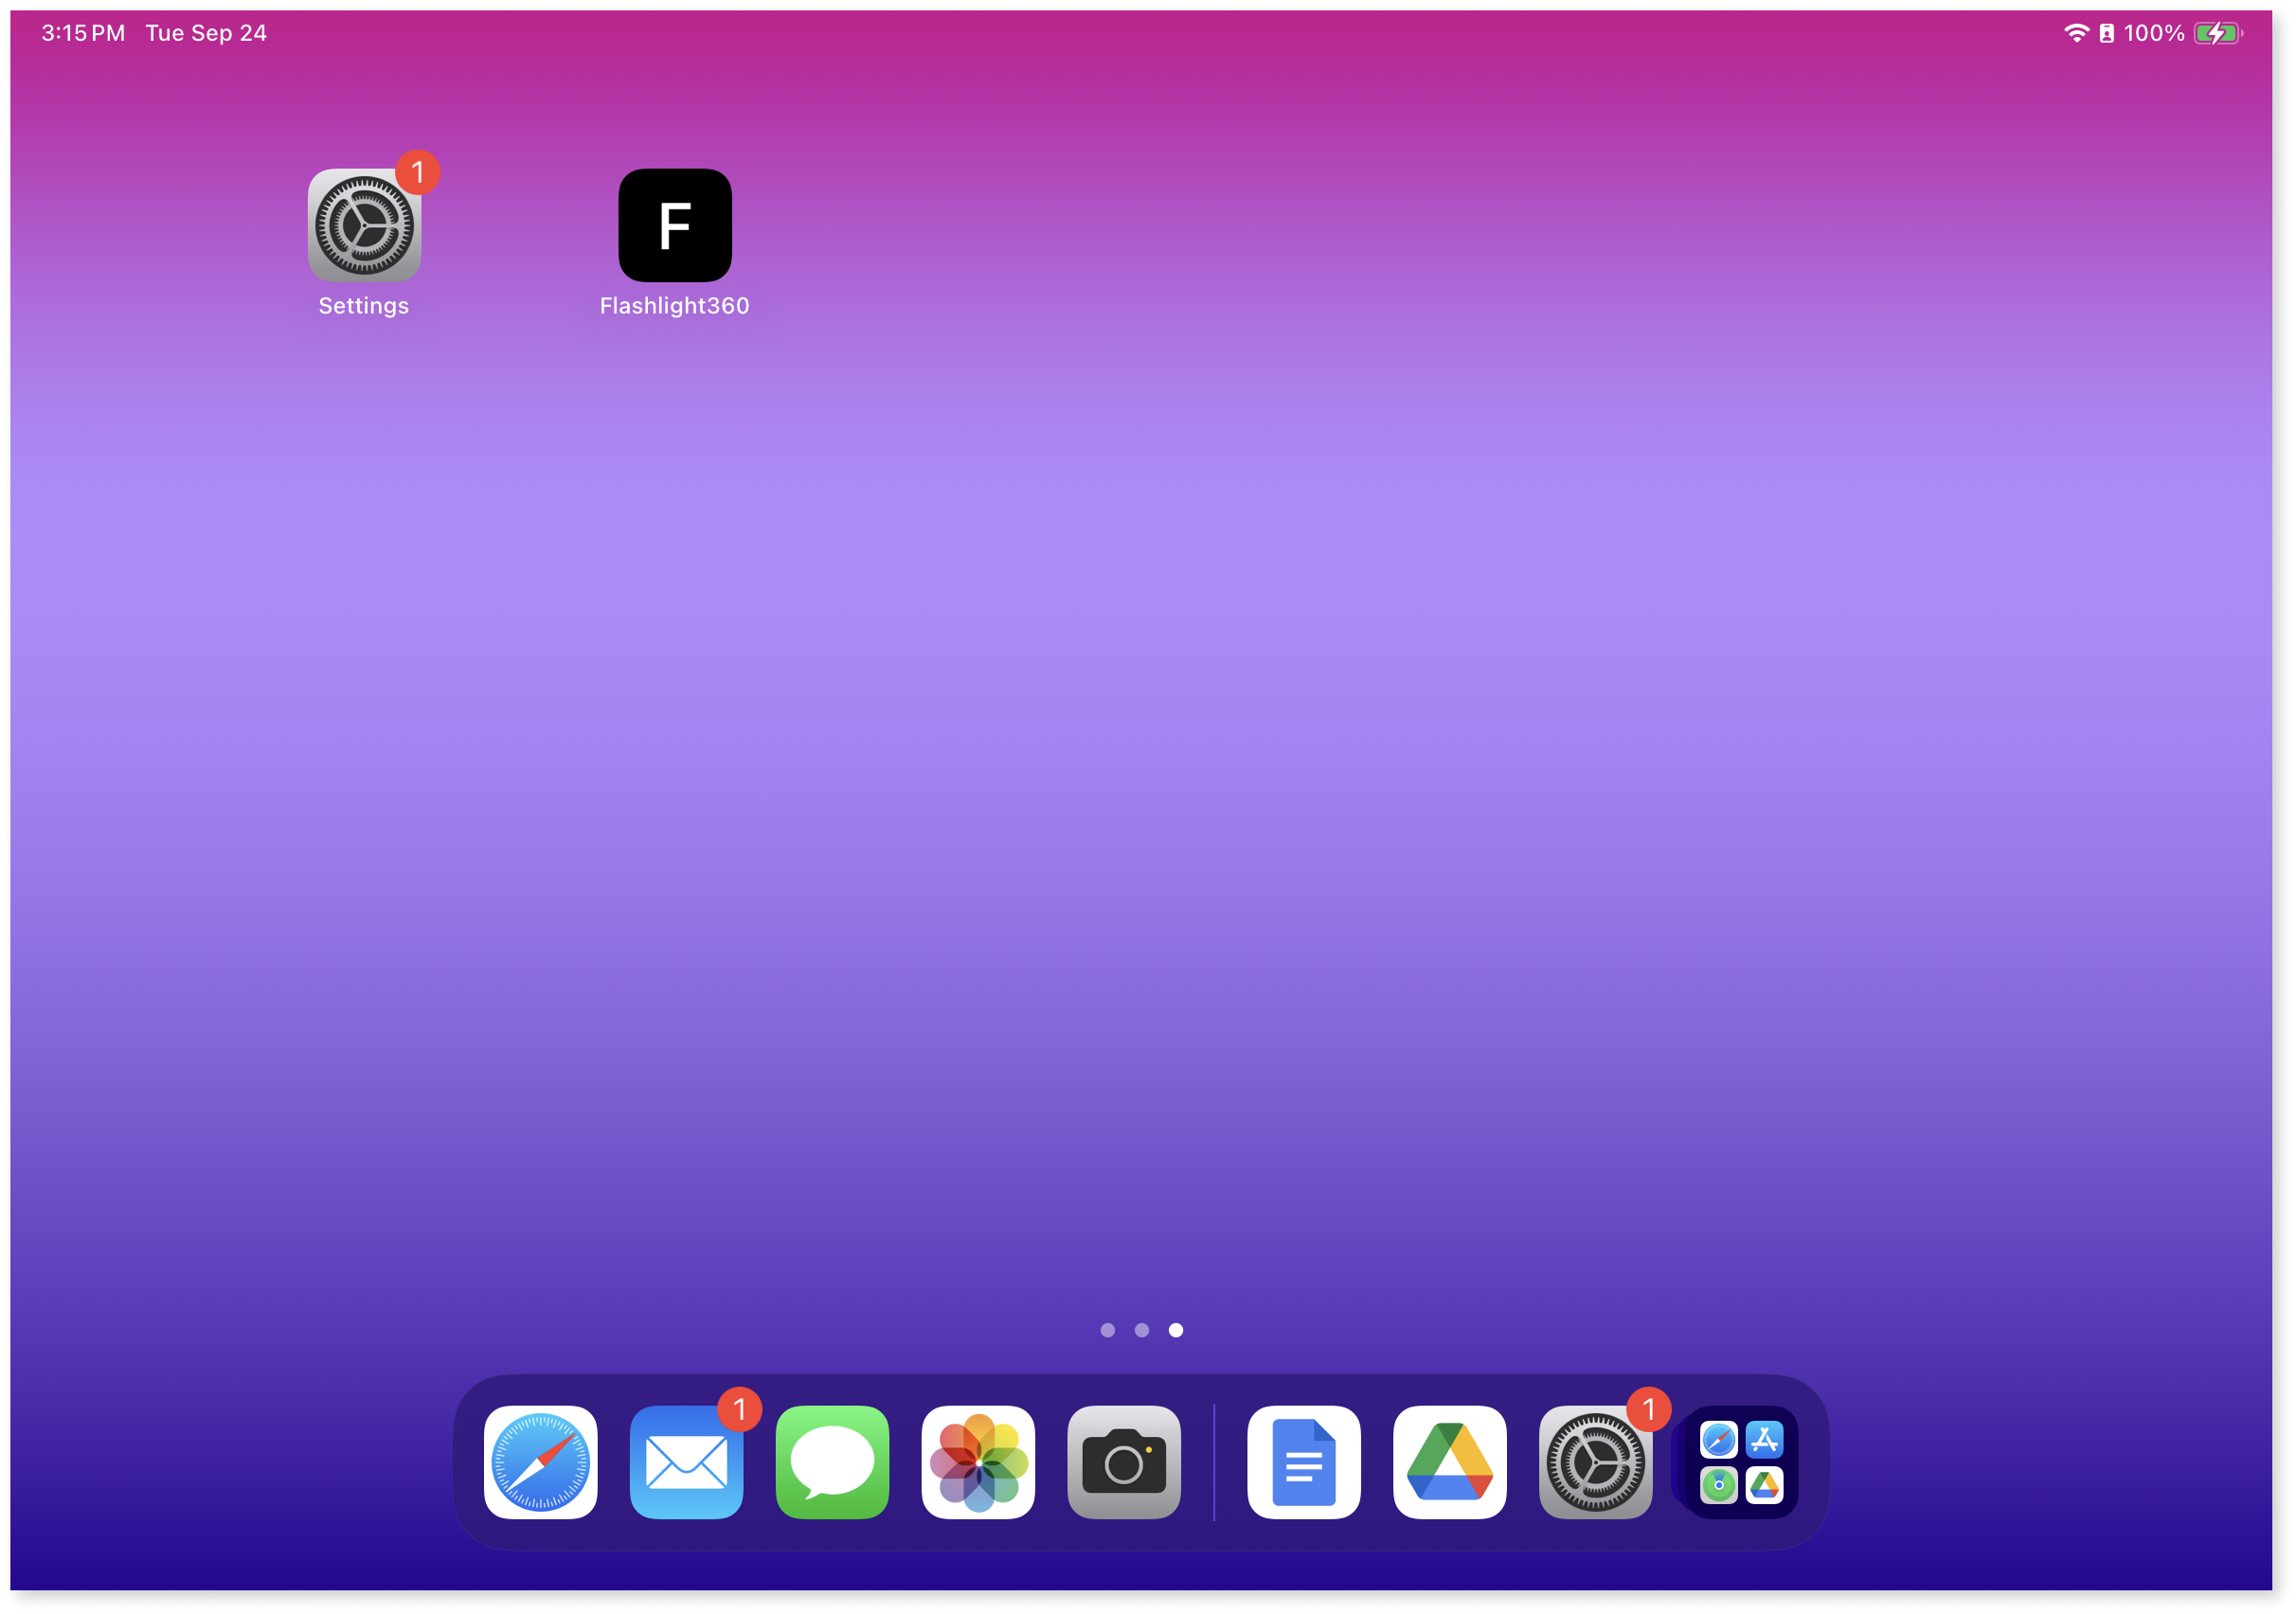Viewport: 2296px width, 1614px height.
Task: Tap the Find My mini icon in App Library
Action: click(1720, 1486)
